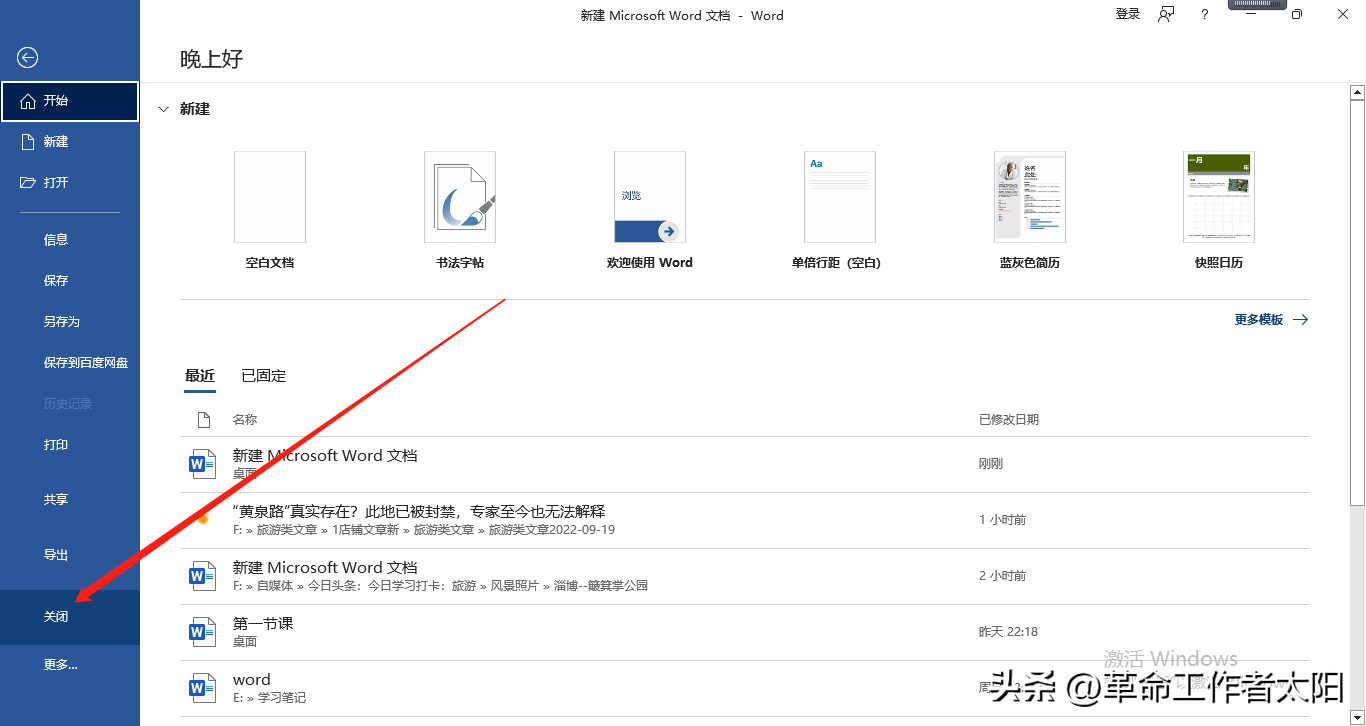The width and height of the screenshot is (1366, 726).
Task: Click the scrollbar up arrow
Action: (x=1357, y=93)
